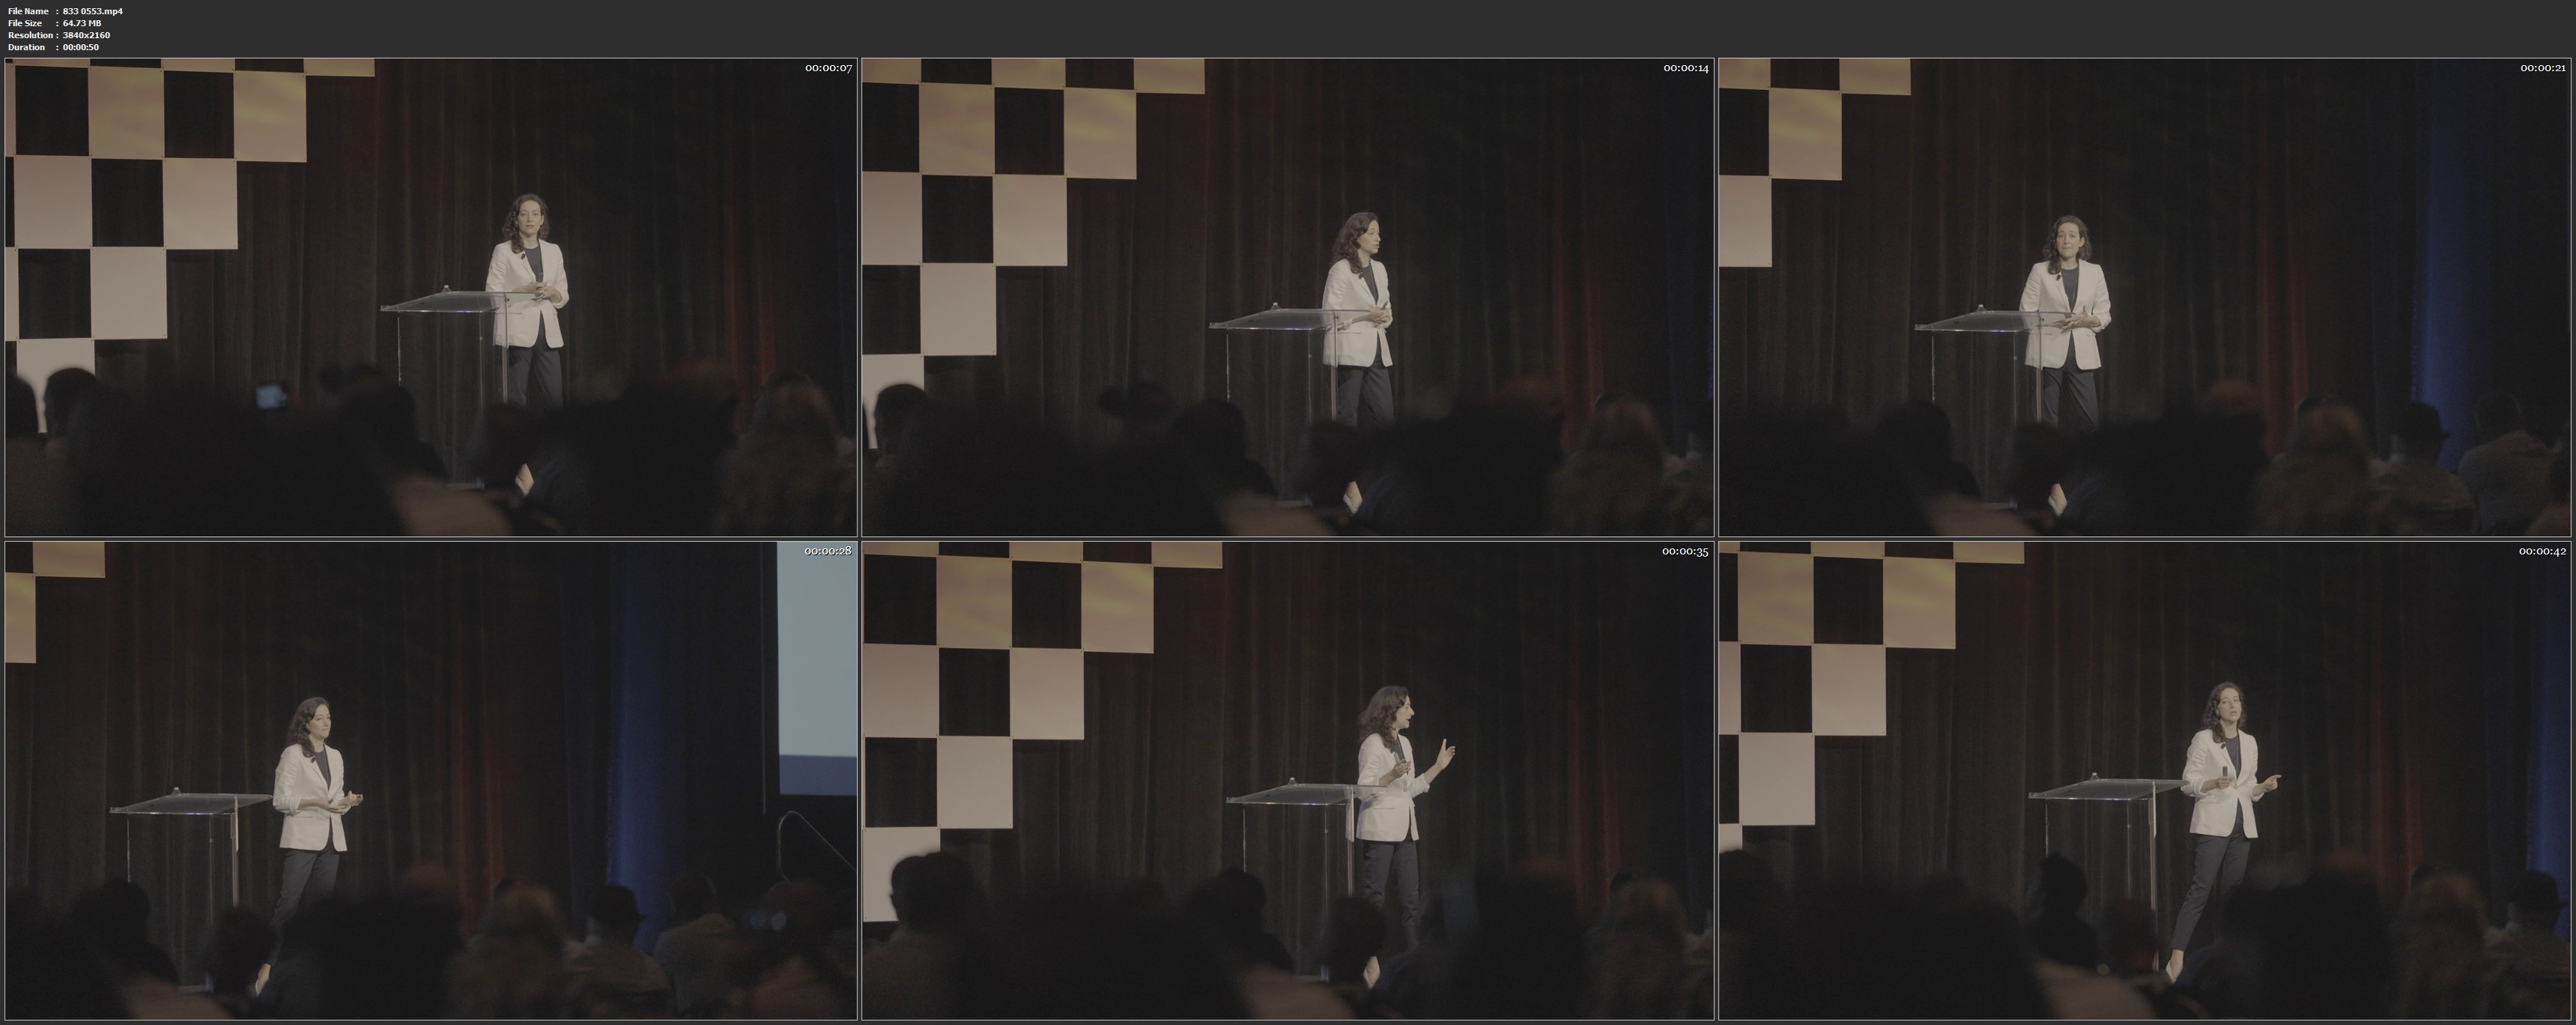This screenshot has width=2576, height=1025.
Task: Click the 00:00:50 duration value
Action: click(x=81, y=47)
